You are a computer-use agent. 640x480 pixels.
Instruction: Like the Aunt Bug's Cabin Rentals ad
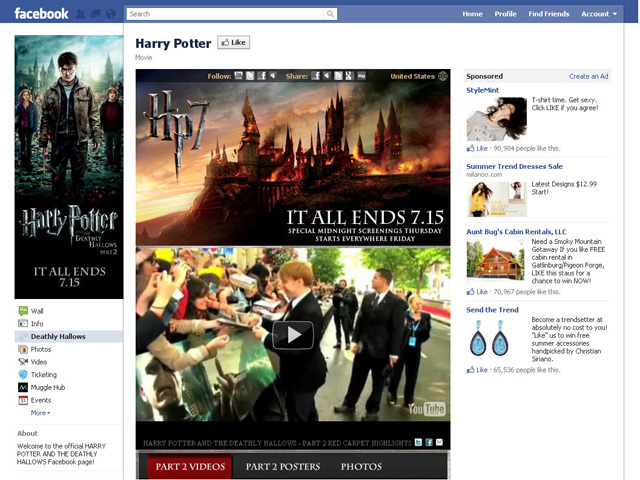coord(477,292)
